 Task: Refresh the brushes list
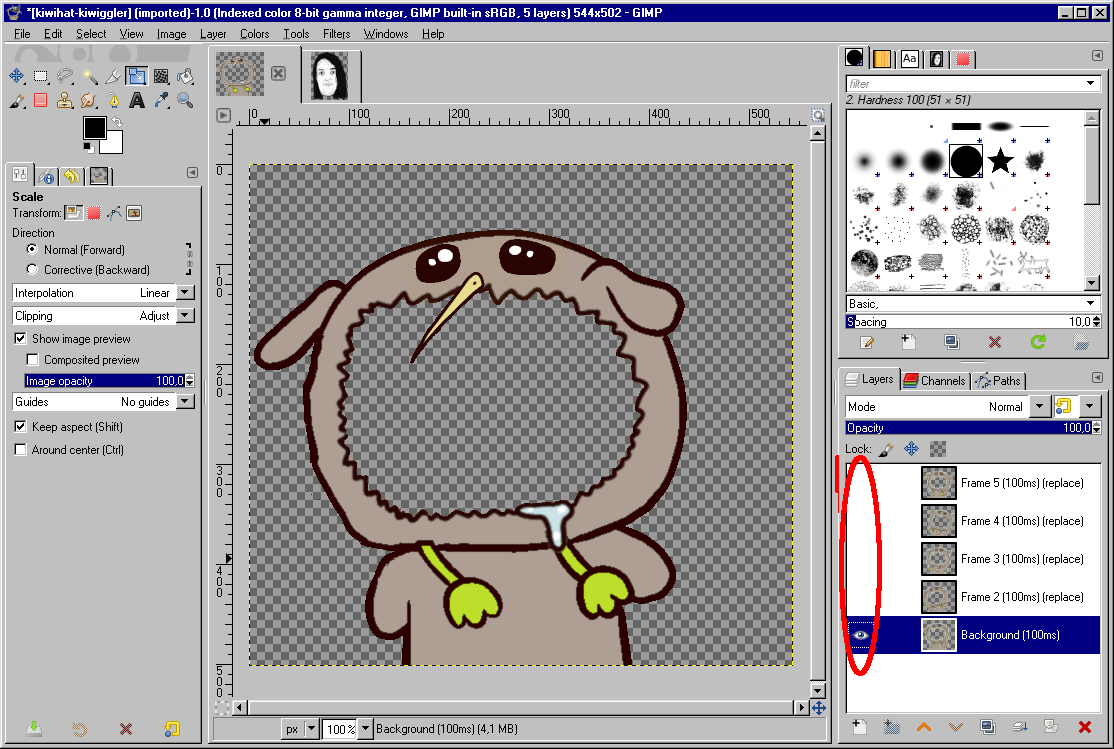[x=1038, y=343]
